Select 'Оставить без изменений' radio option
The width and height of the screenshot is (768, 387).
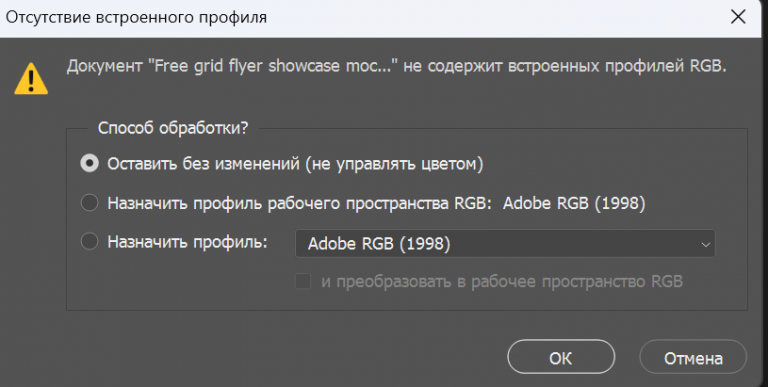(x=89, y=164)
